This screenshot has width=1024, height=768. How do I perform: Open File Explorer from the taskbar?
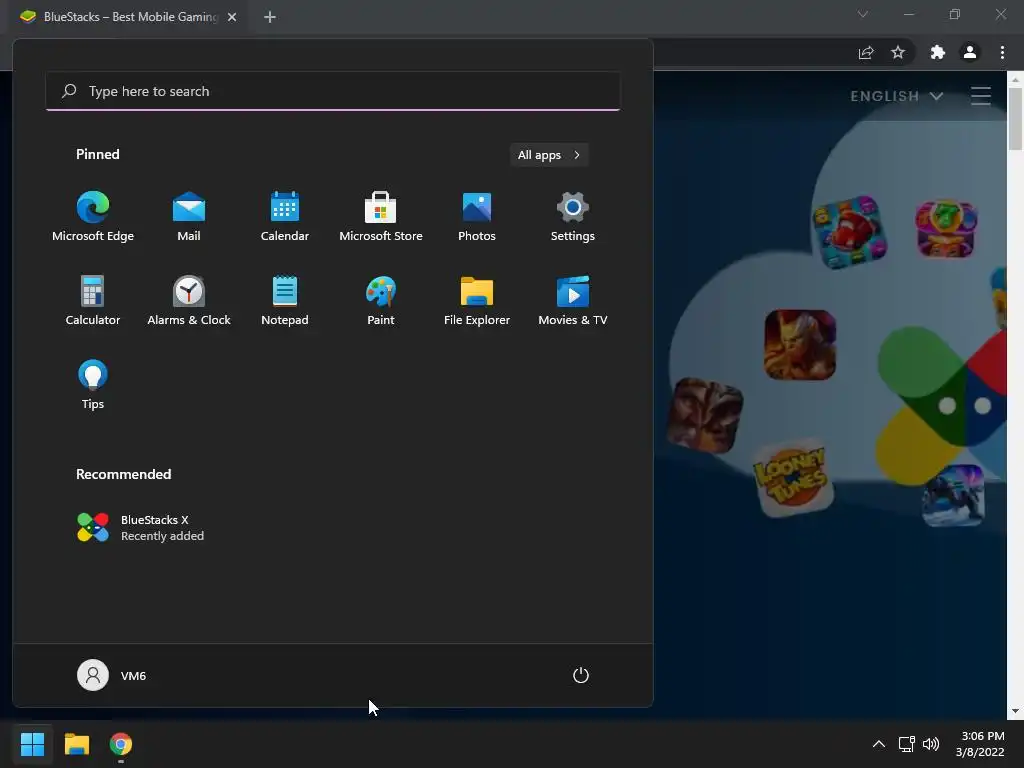point(76,744)
